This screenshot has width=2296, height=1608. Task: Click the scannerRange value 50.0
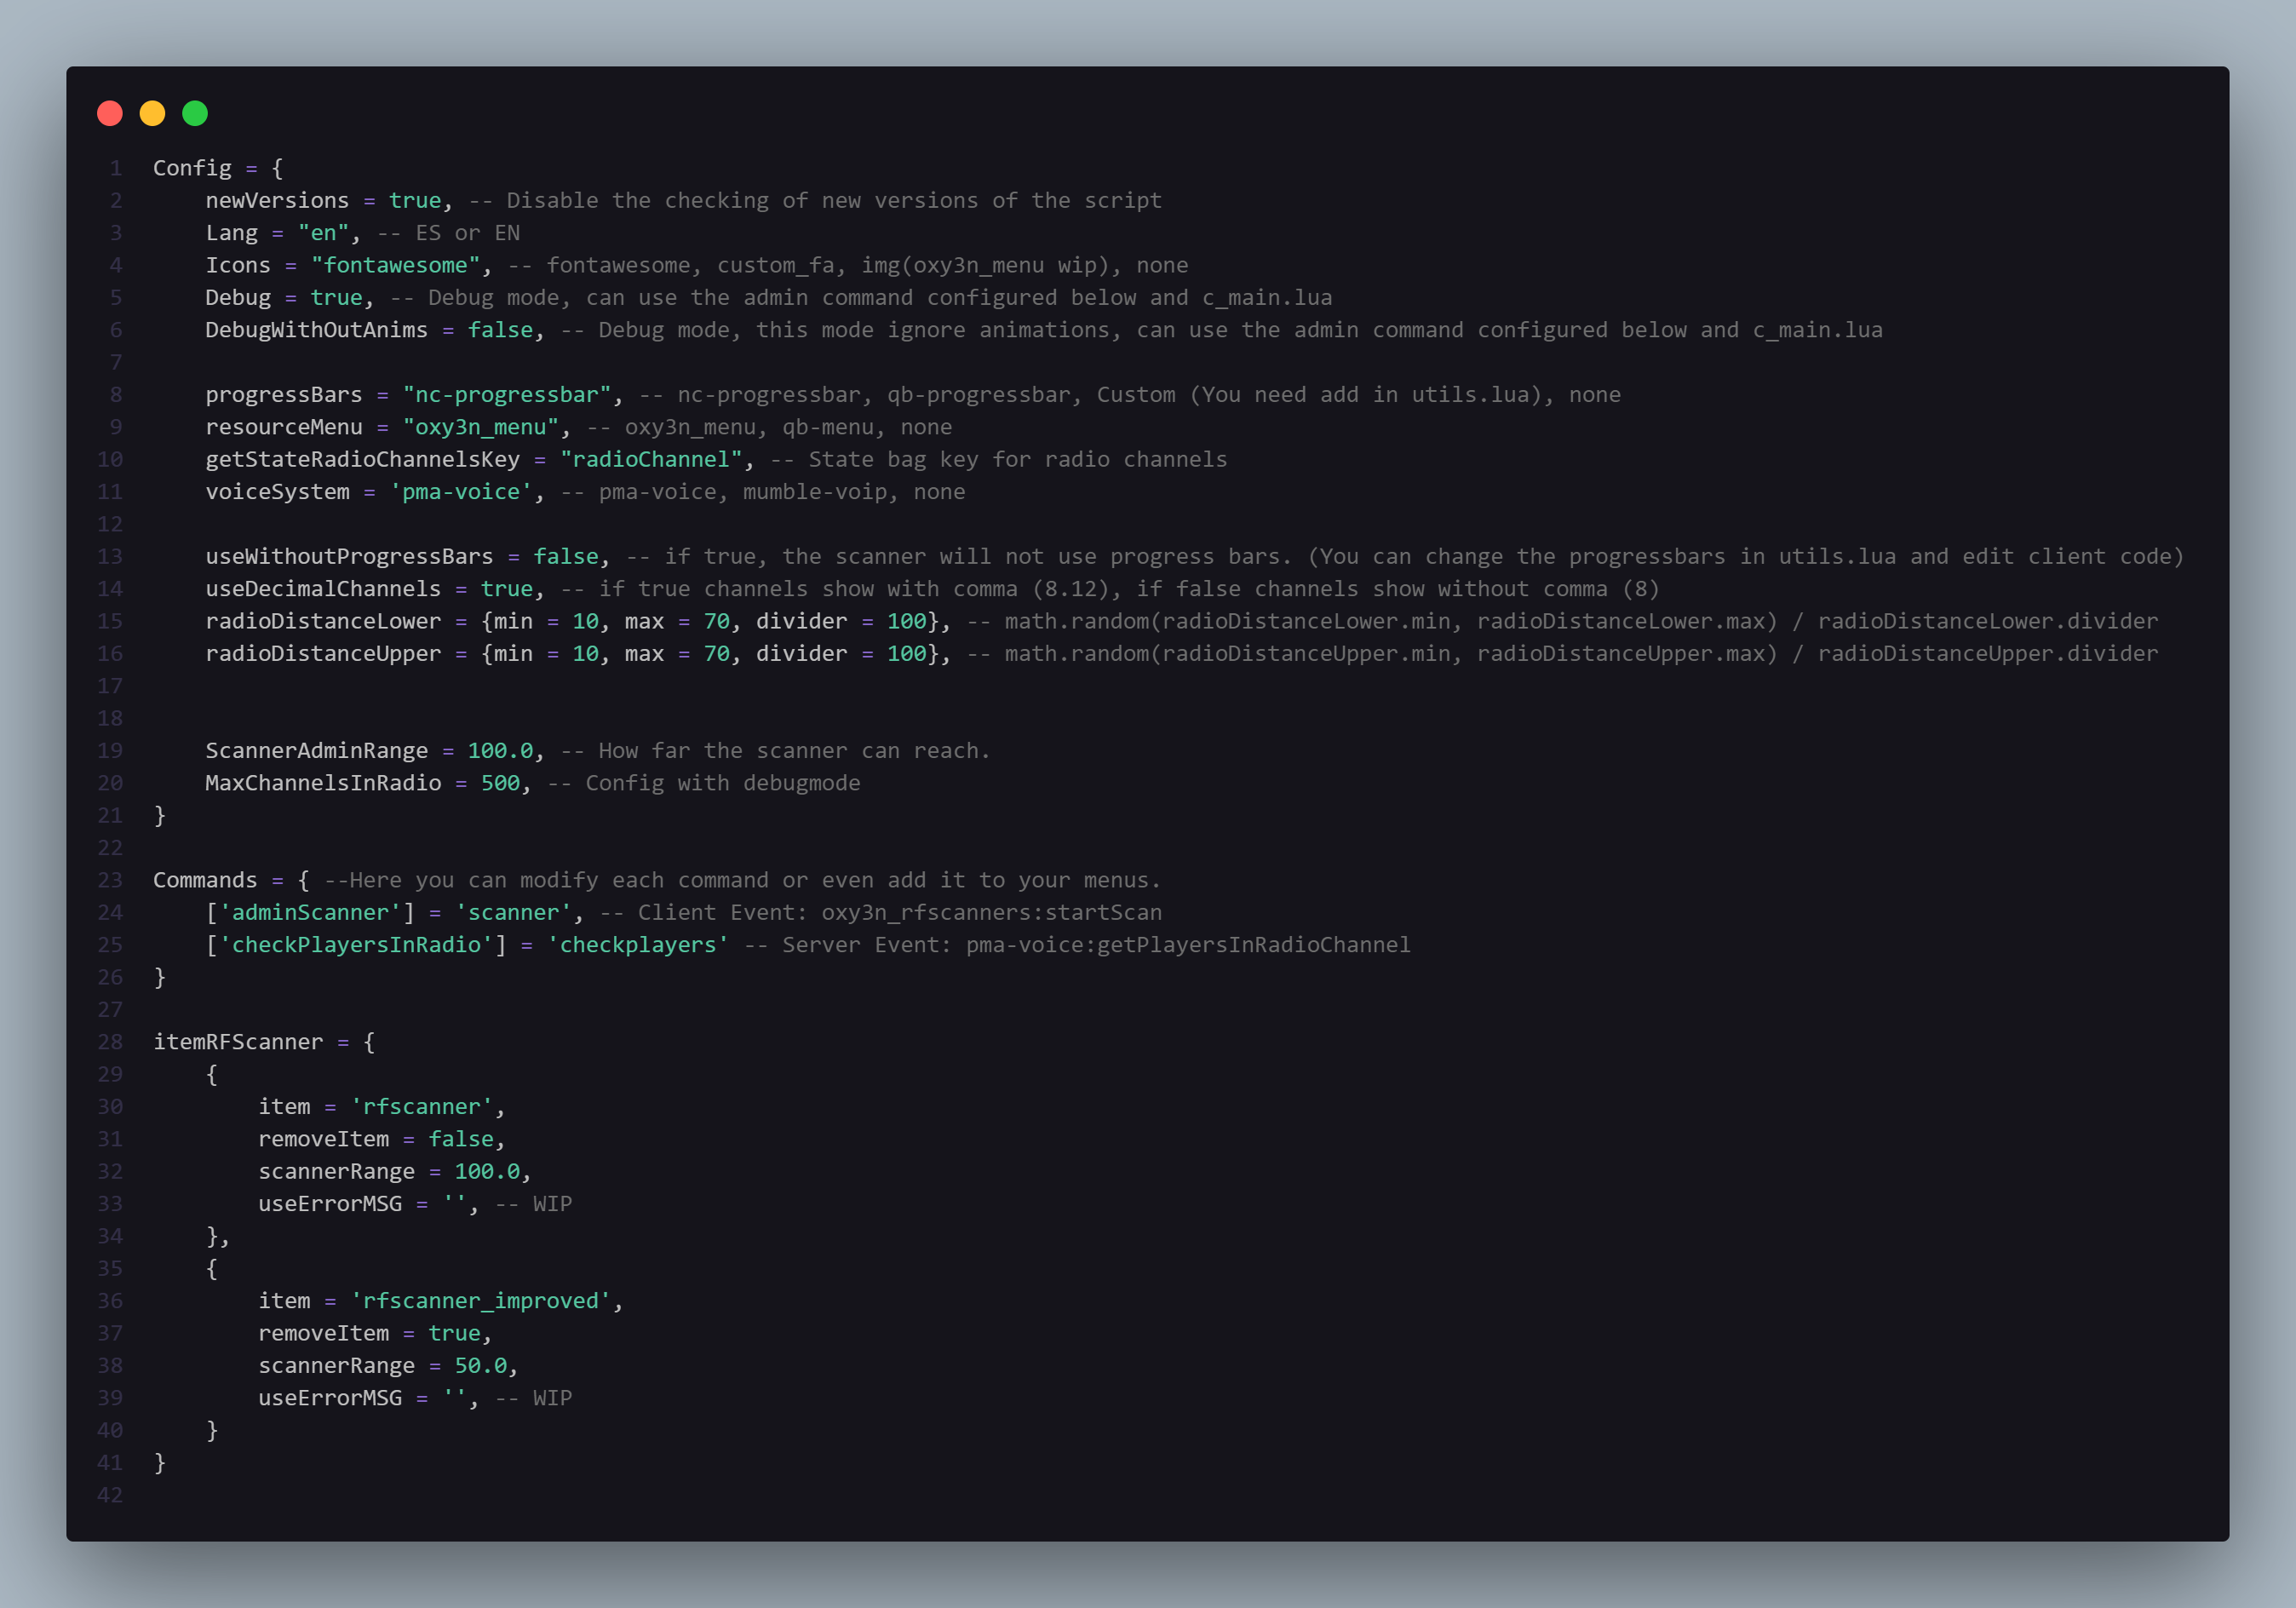tap(481, 1366)
